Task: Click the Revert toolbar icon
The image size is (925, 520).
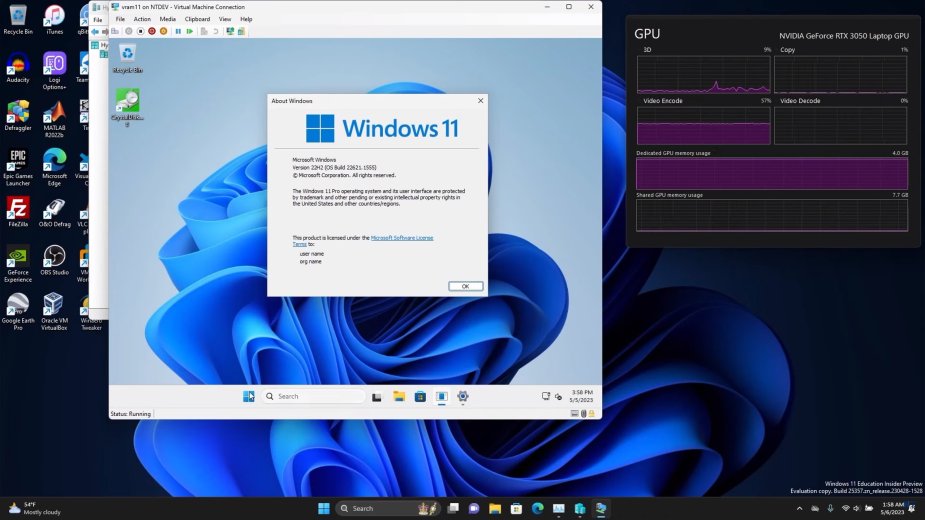Action: pyautogui.click(x=216, y=31)
